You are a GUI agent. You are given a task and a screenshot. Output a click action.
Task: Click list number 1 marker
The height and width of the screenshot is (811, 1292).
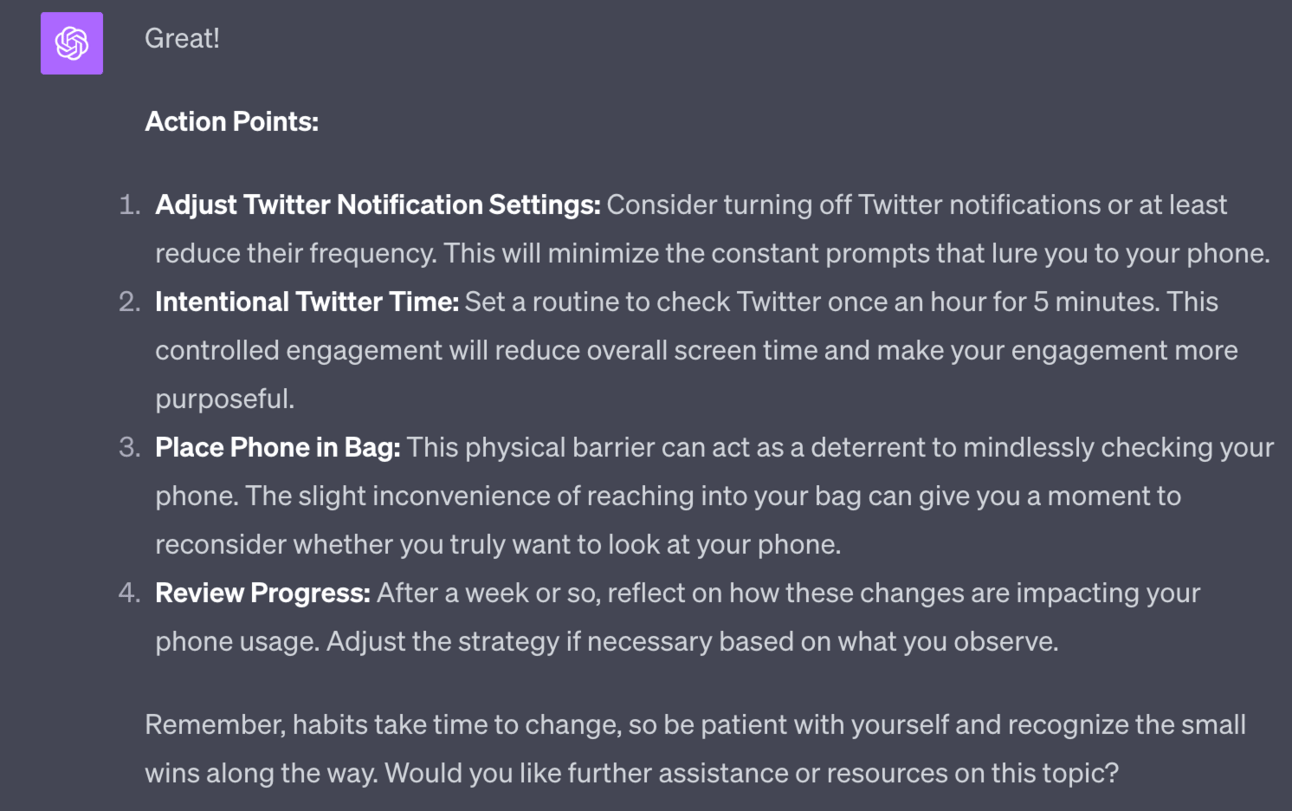tap(129, 205)
